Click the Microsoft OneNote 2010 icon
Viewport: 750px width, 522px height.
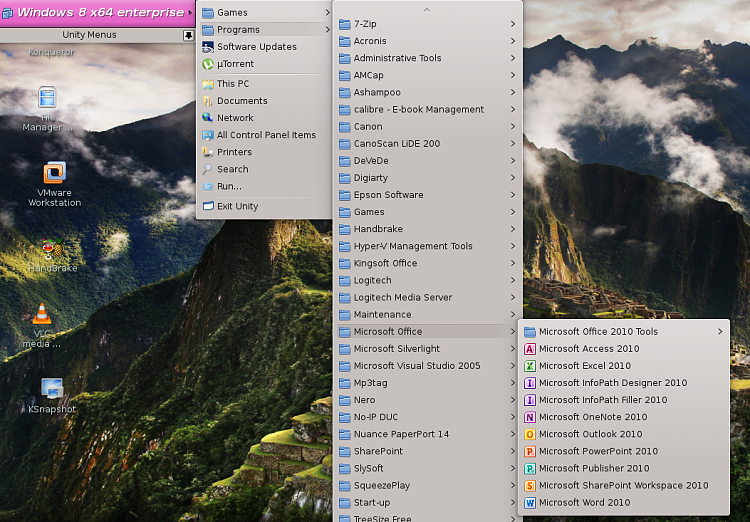(529, 417)
